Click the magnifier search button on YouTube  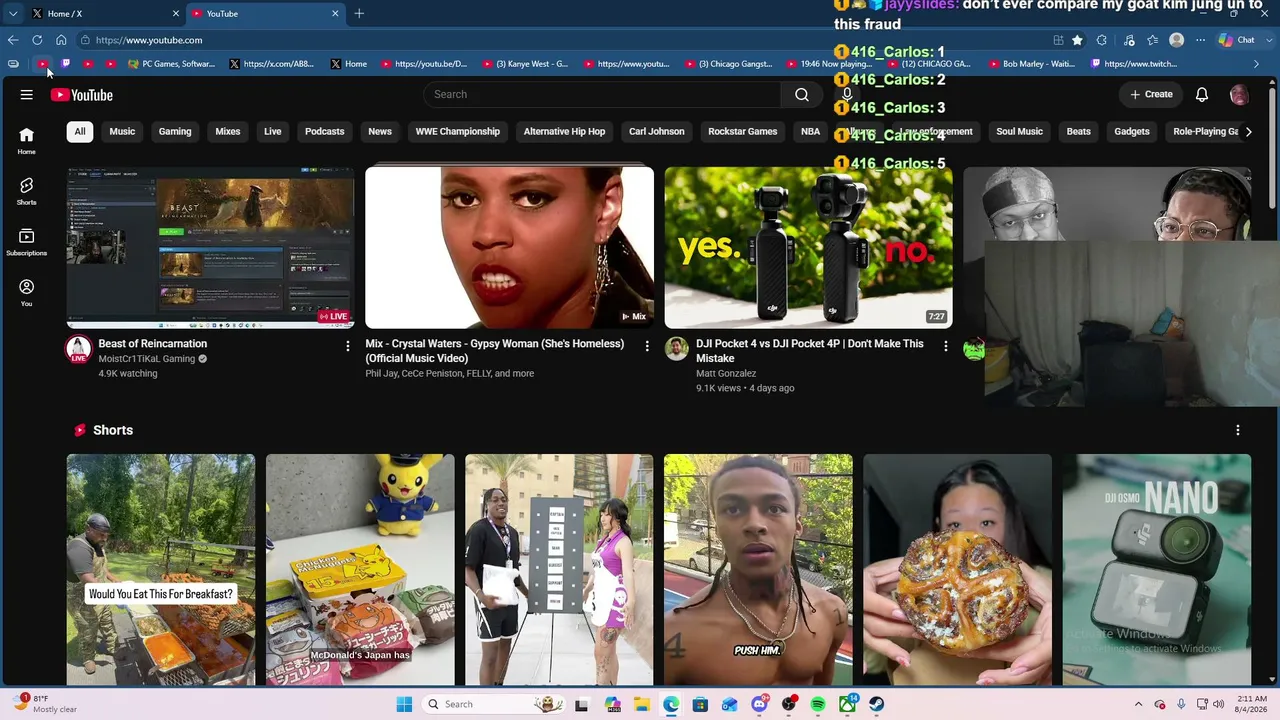[802, 94]
